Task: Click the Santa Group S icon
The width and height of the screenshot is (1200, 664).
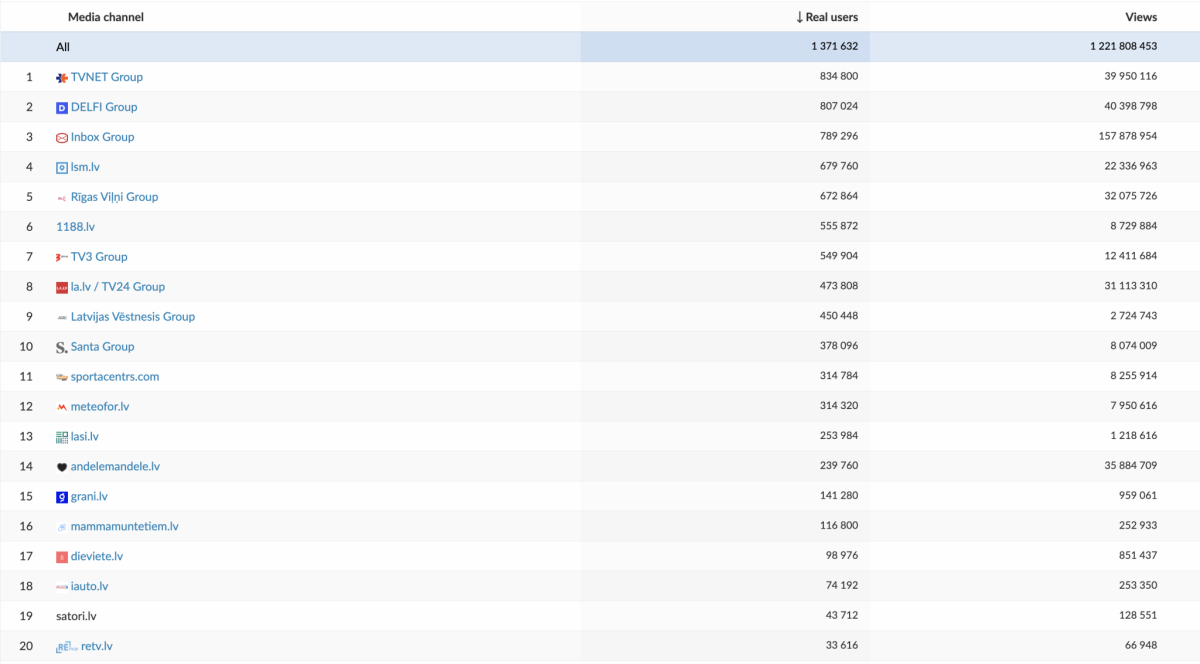Action: [62, 347]
